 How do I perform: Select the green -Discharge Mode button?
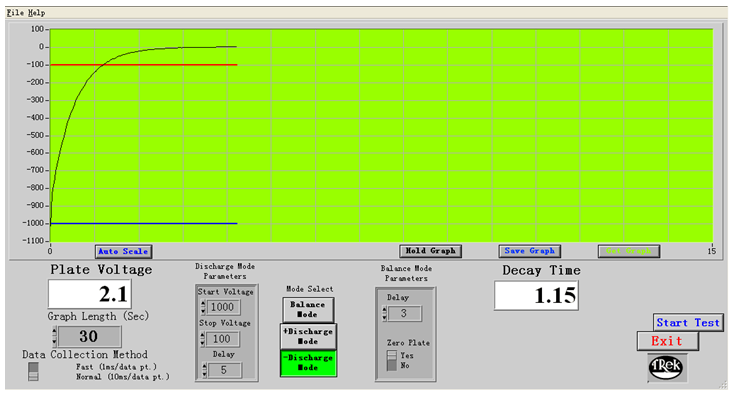(308, 363)
